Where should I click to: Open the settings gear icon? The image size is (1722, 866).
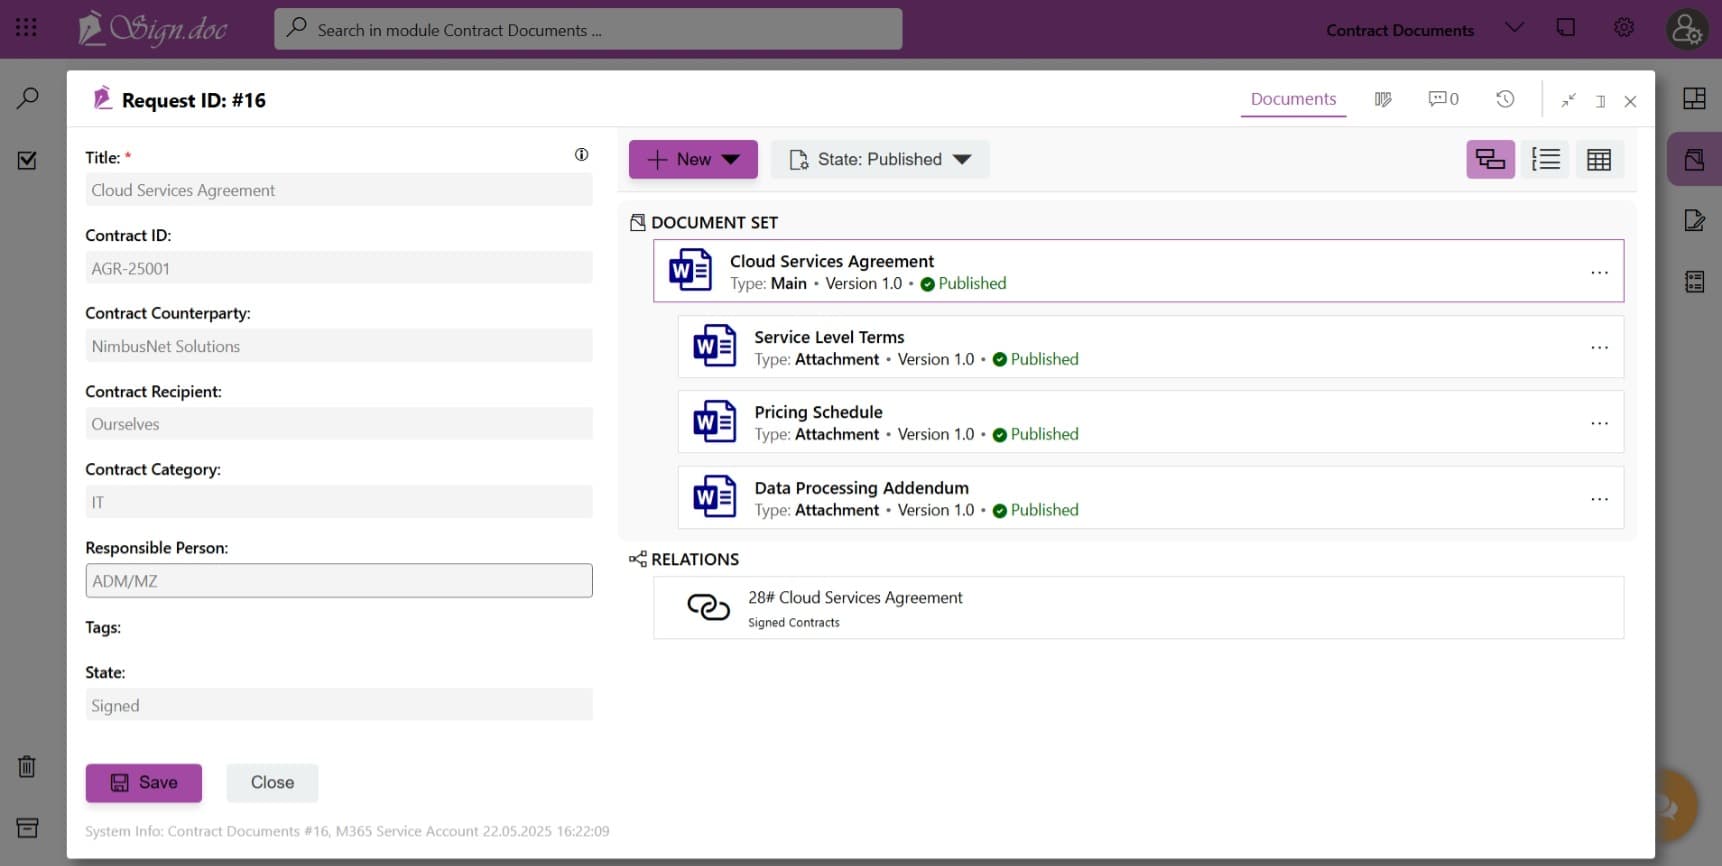coord(1624,28)
